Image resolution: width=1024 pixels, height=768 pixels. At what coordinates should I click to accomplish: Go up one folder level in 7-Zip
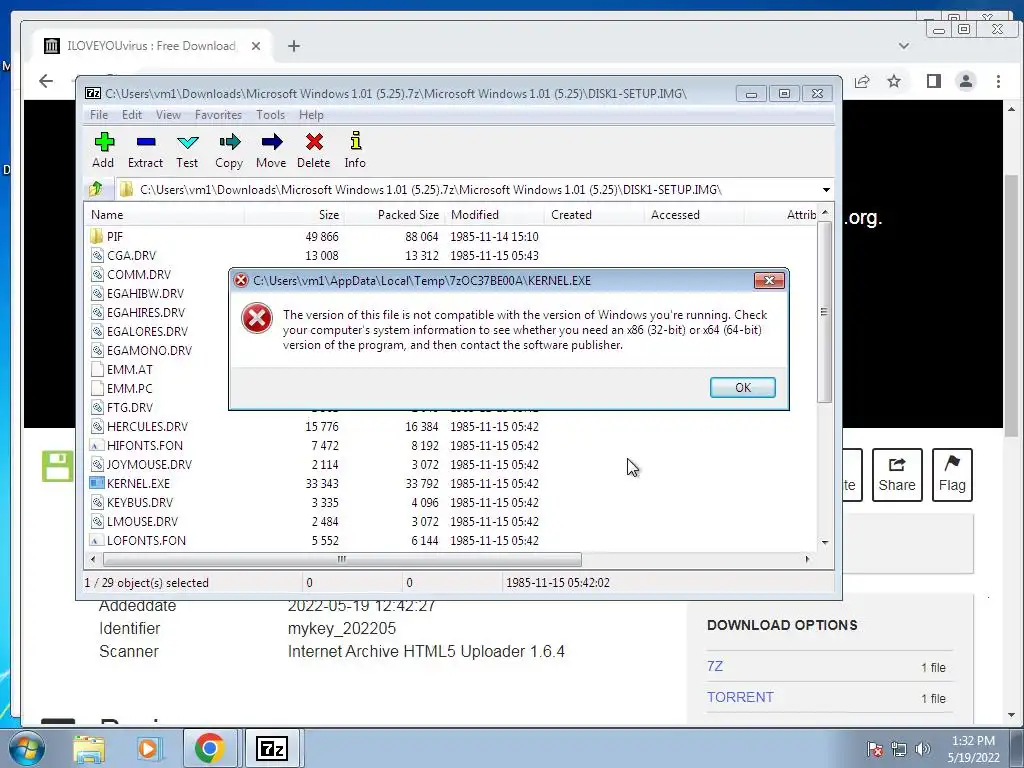pyautogui.click(x=96, y=189)
